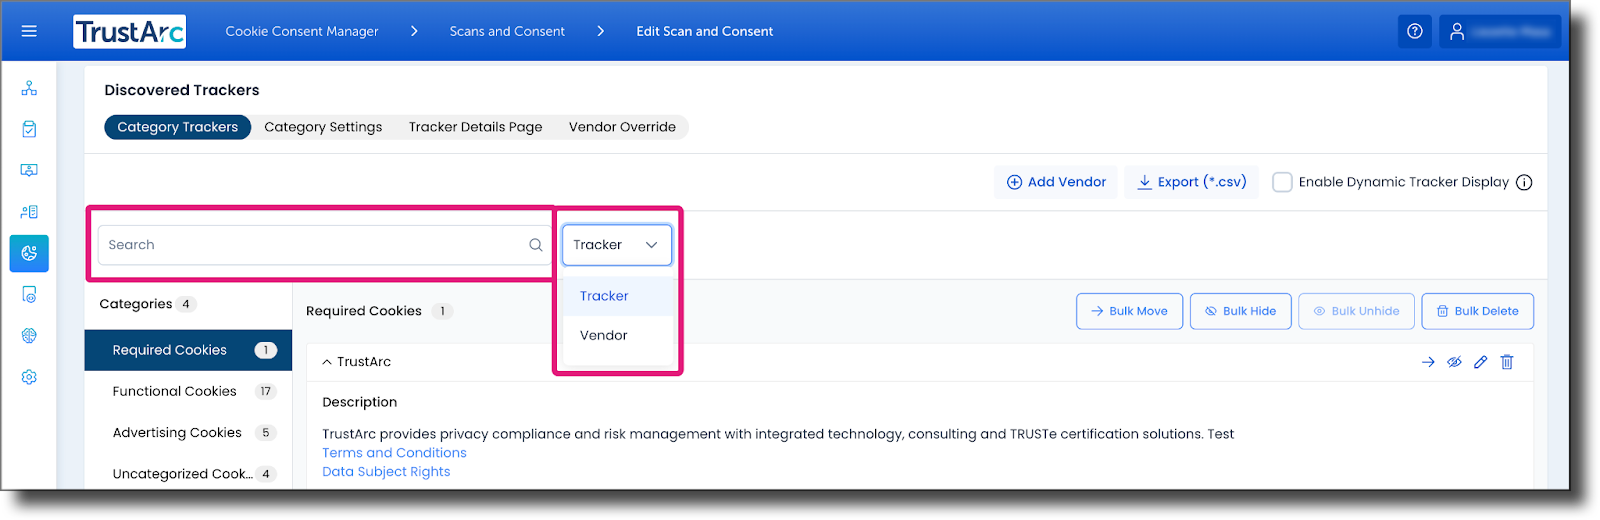
Task: Go to Cookie Consent Manager breadcrumb
Action: (x=302, y=31)
